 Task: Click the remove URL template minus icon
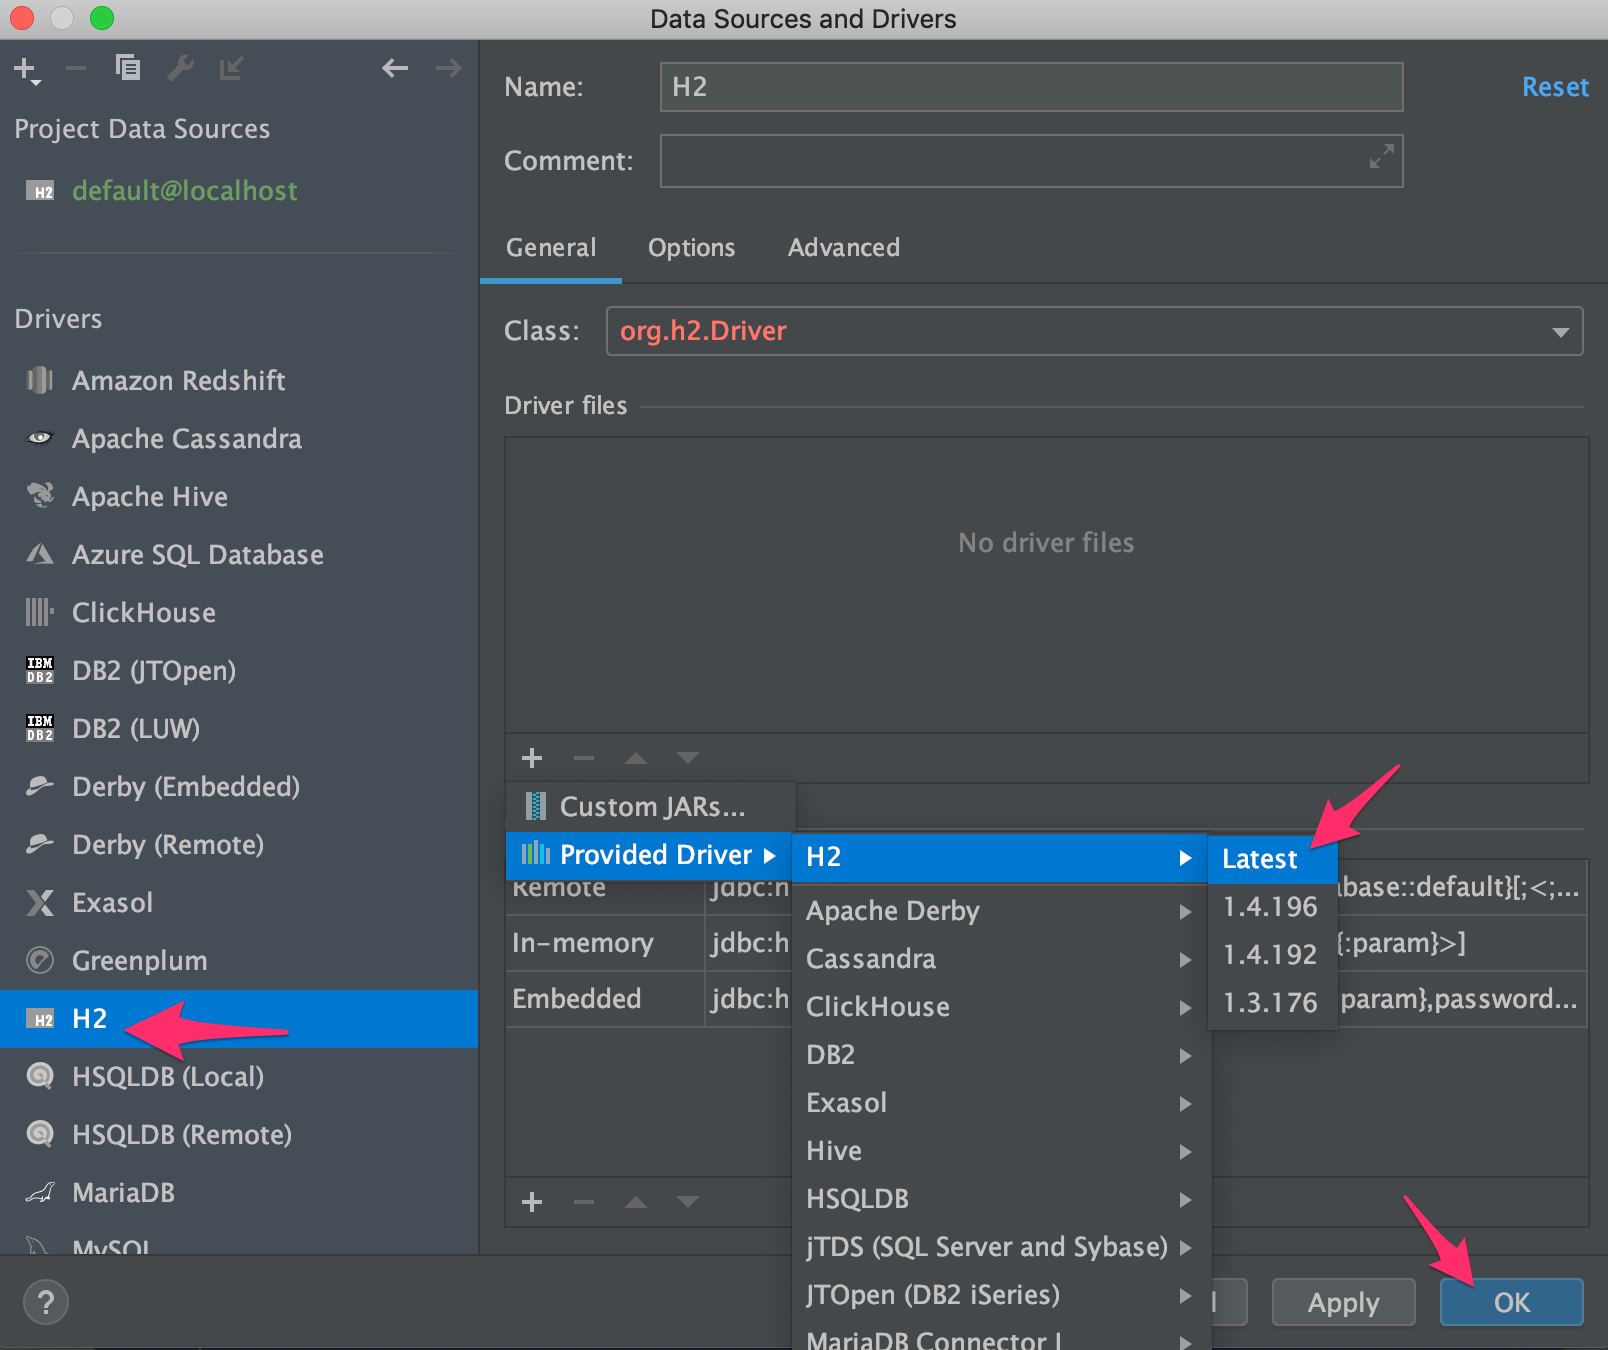click(x=584, y=1202)
